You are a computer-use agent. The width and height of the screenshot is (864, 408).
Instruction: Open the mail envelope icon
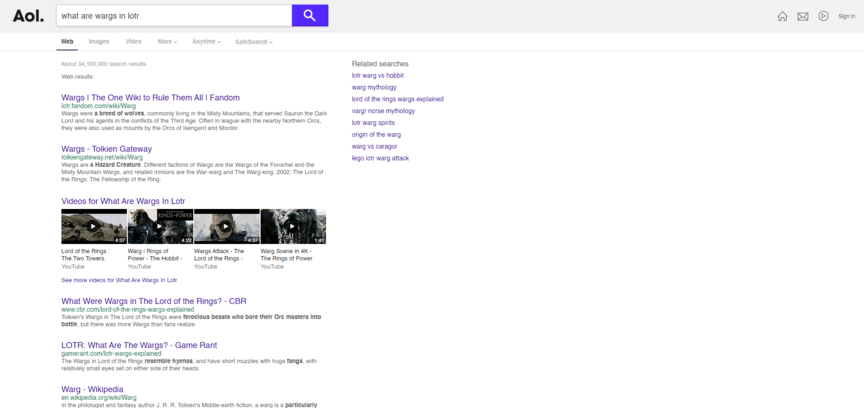[x=803, y=17]
